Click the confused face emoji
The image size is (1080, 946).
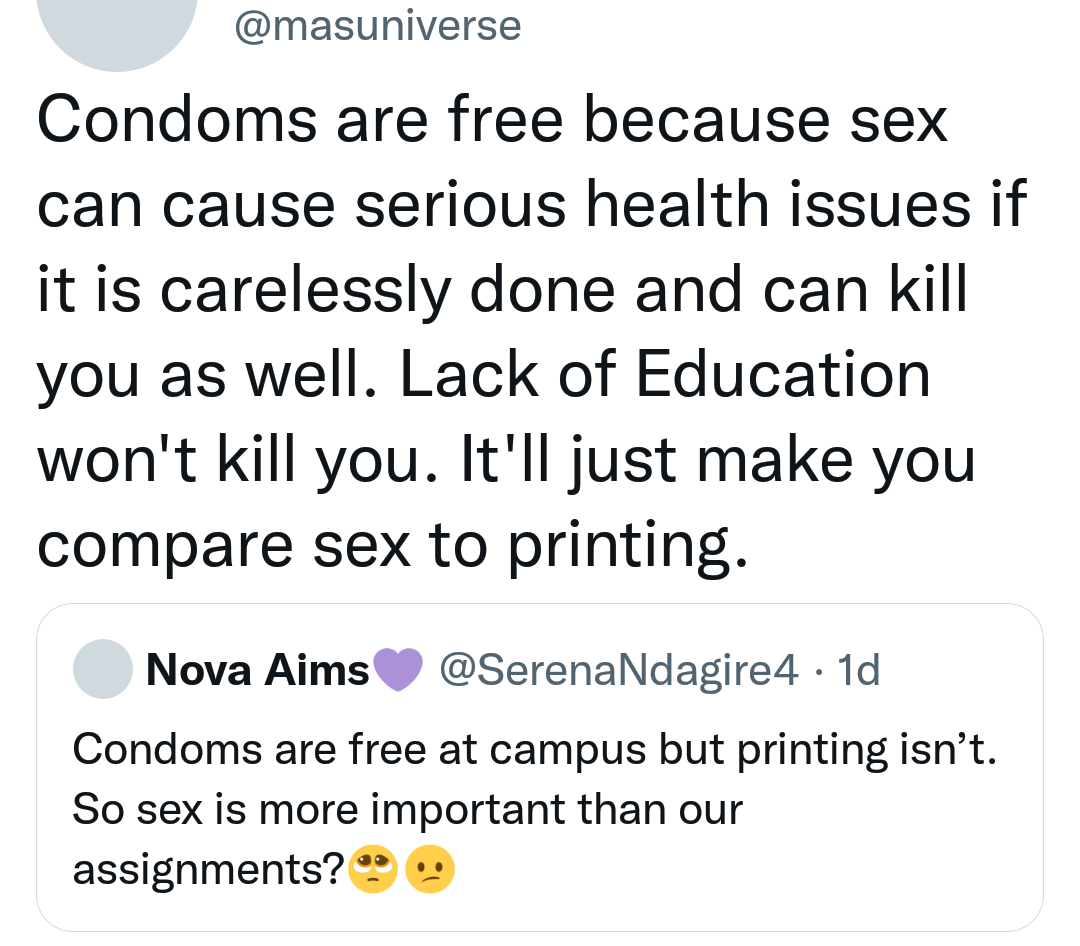click(430, 869)
